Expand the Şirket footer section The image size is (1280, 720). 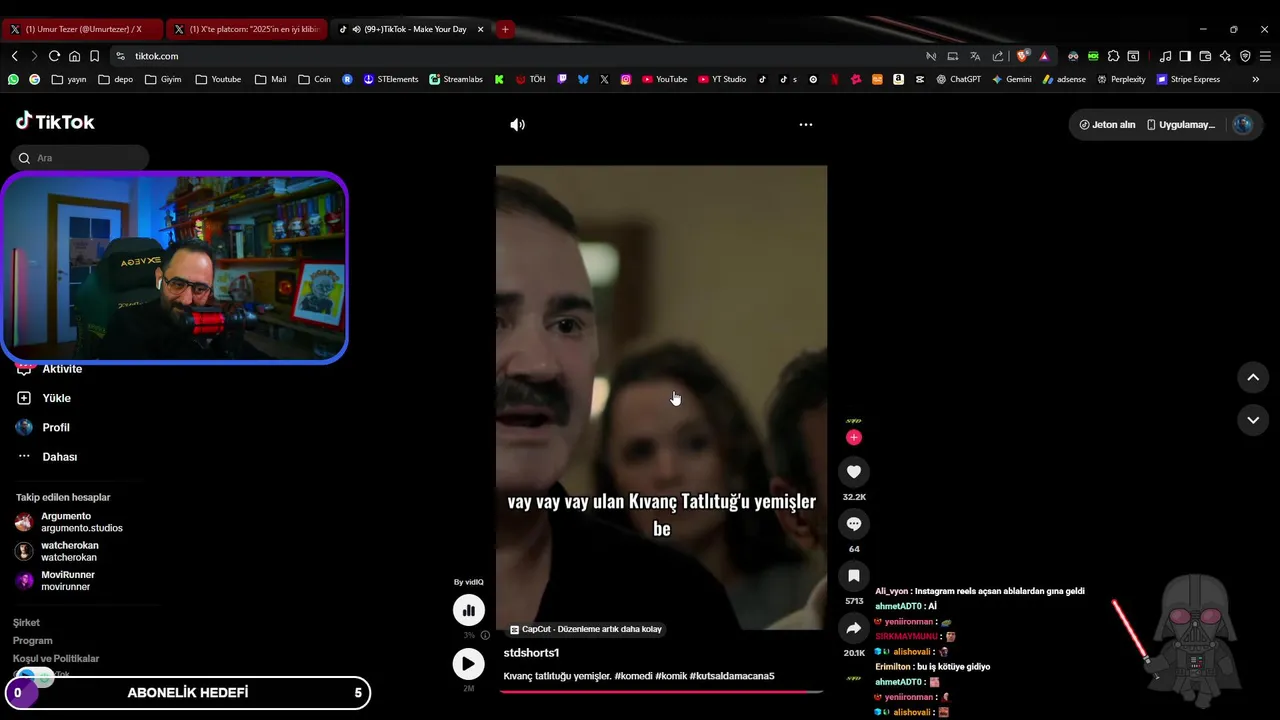[x=26, y=622]
